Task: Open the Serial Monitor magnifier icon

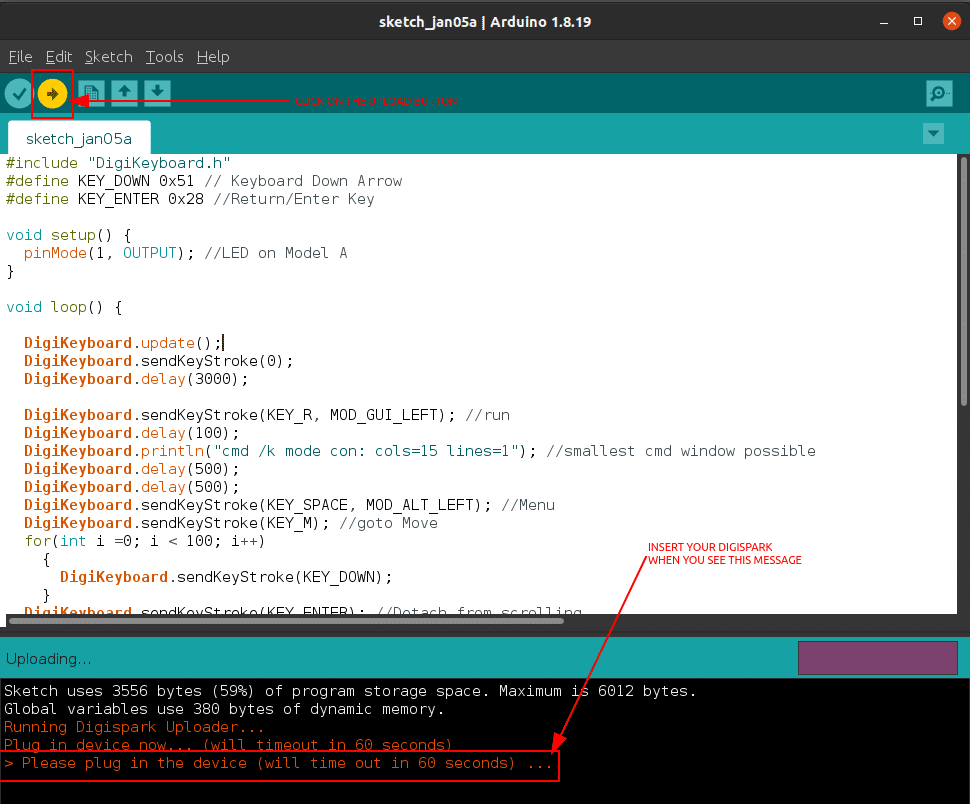Action: coord(939,93)
